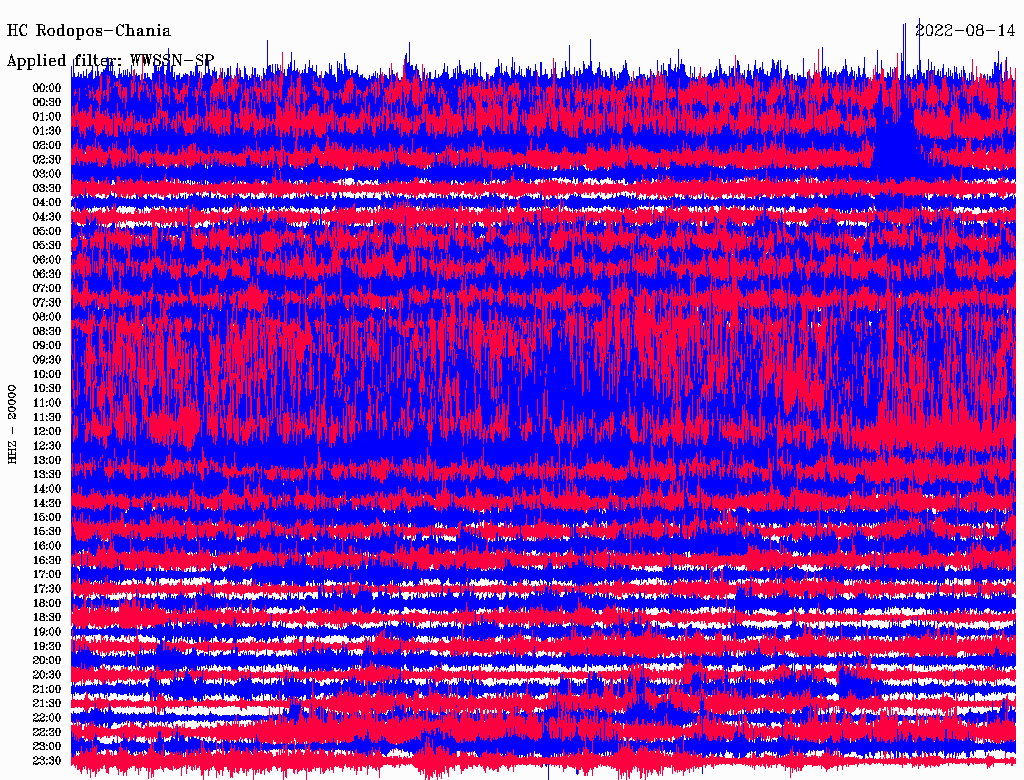Screen dimensions: 1024x780
Task: Select the 13:30 time row label
Action: (x=47, y=475)
